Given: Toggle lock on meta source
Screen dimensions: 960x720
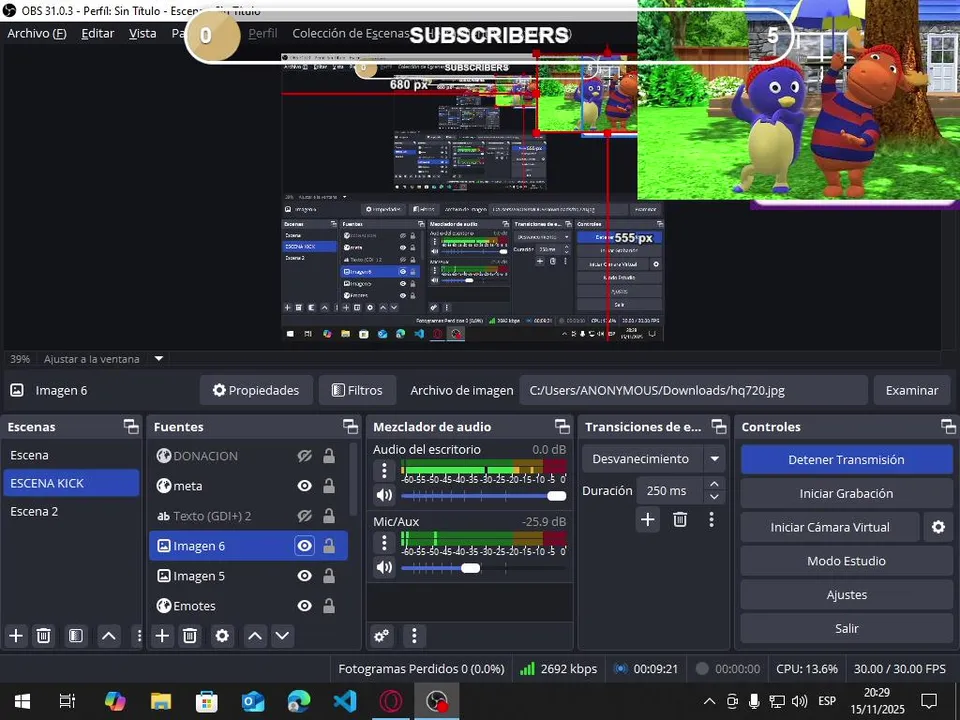Looking at the screenshot, I should click(329, 486).
